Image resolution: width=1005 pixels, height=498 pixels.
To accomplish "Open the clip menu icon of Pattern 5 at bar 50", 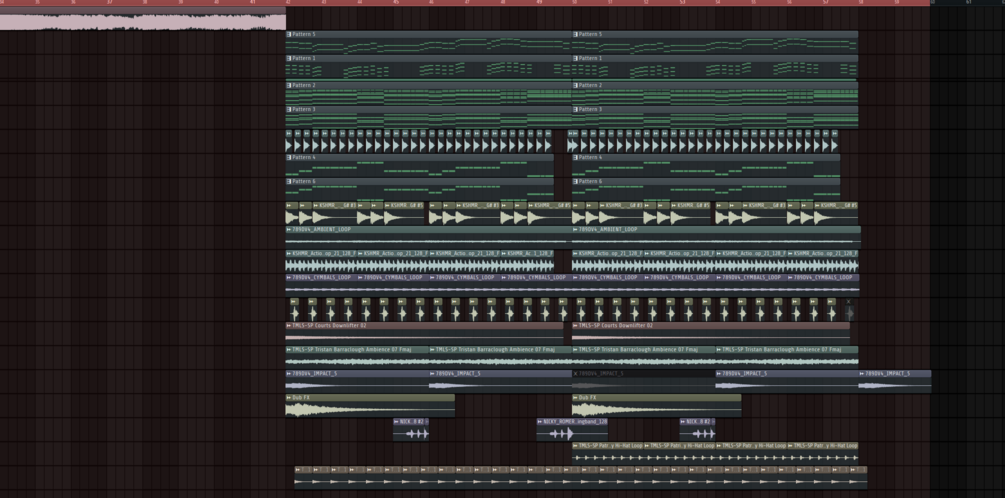I will [576, 35].
